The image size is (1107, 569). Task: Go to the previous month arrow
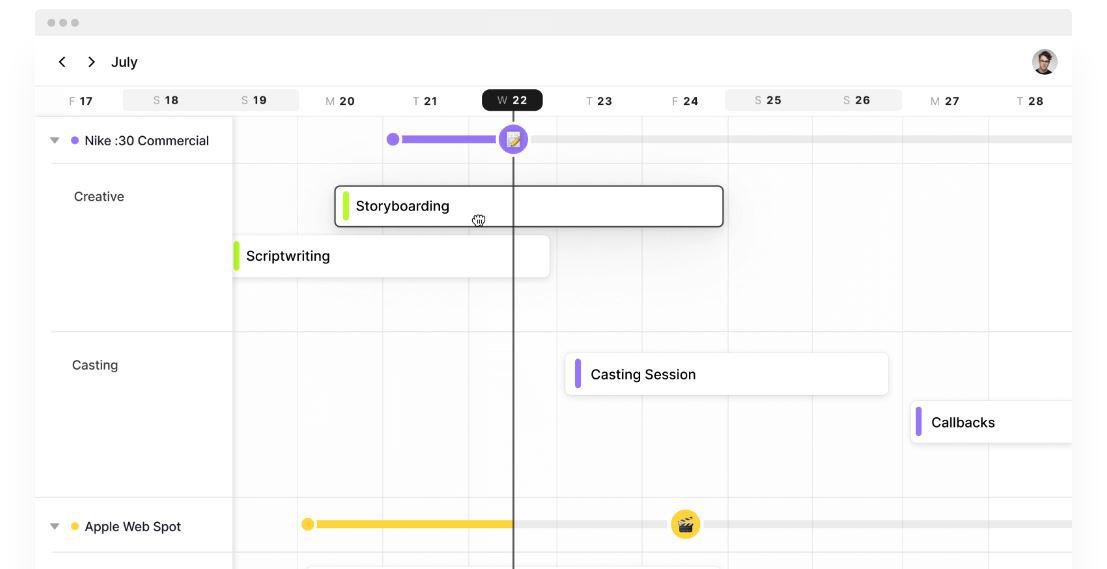[62, 62]
